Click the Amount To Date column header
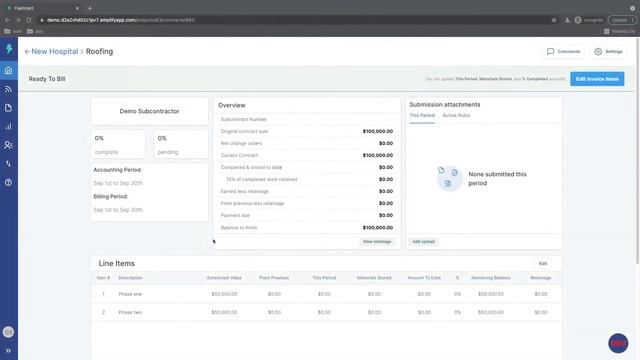Screen dimensions: 640x360 (424, 278)
